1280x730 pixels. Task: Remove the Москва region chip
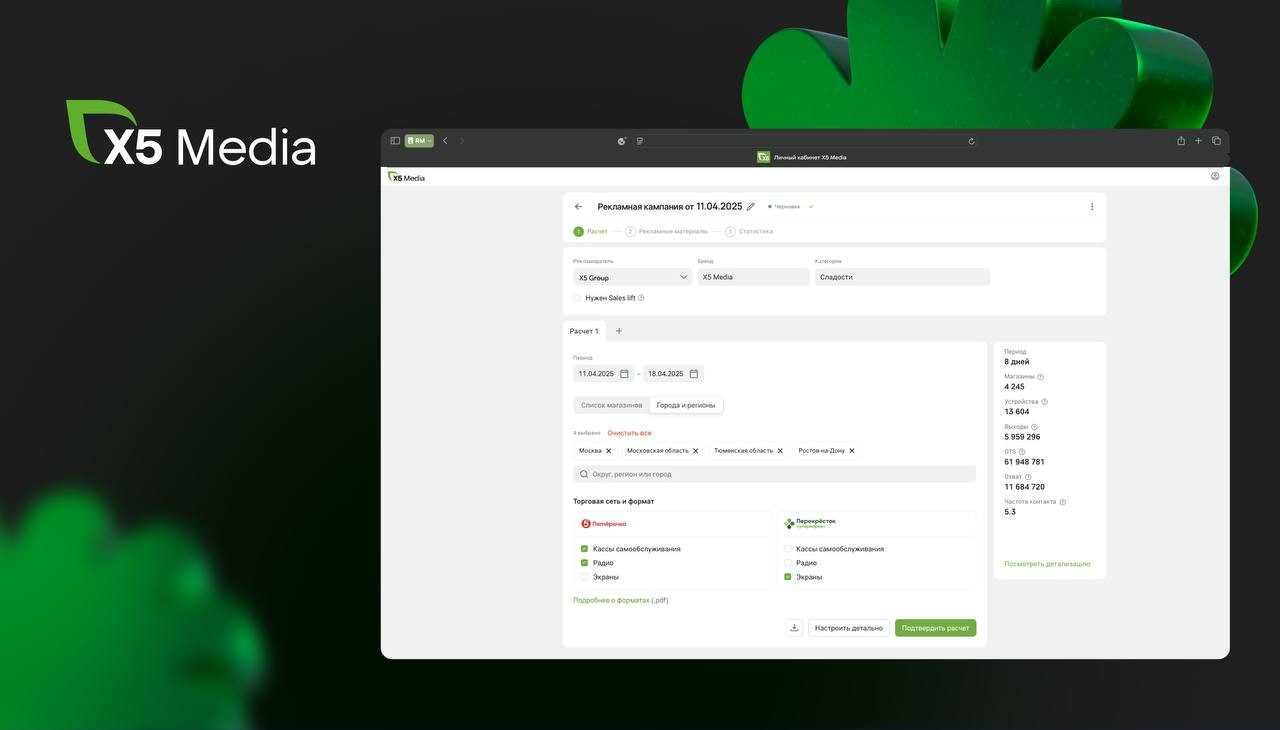[608, 451]
